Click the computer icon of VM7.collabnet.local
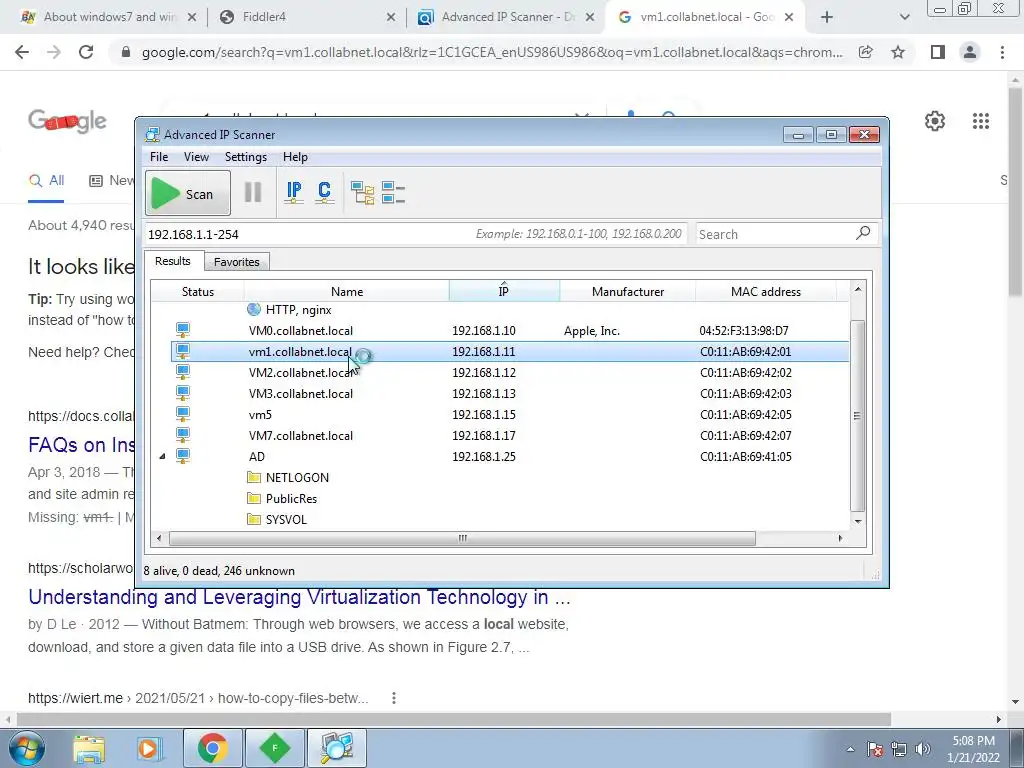This screenshot has height=768, width=1024. click(183, 435)
